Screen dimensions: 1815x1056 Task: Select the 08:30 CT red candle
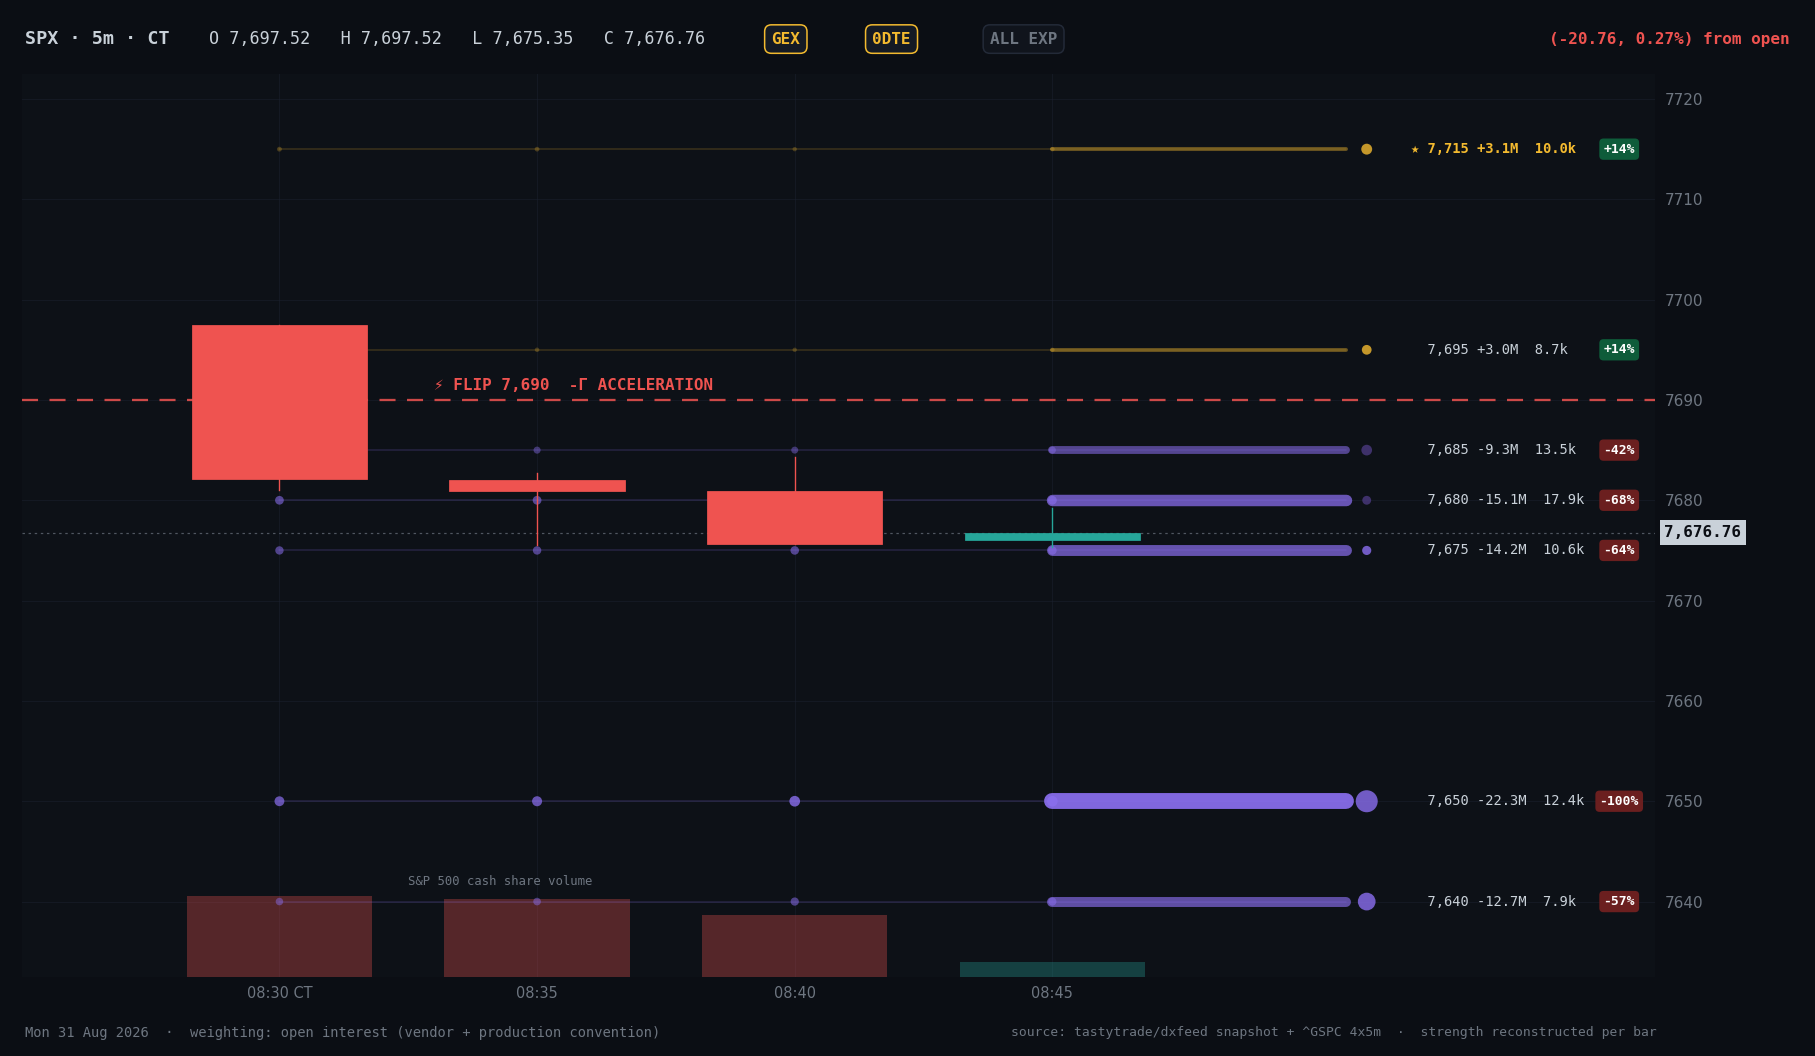click(x=280, y=402)
